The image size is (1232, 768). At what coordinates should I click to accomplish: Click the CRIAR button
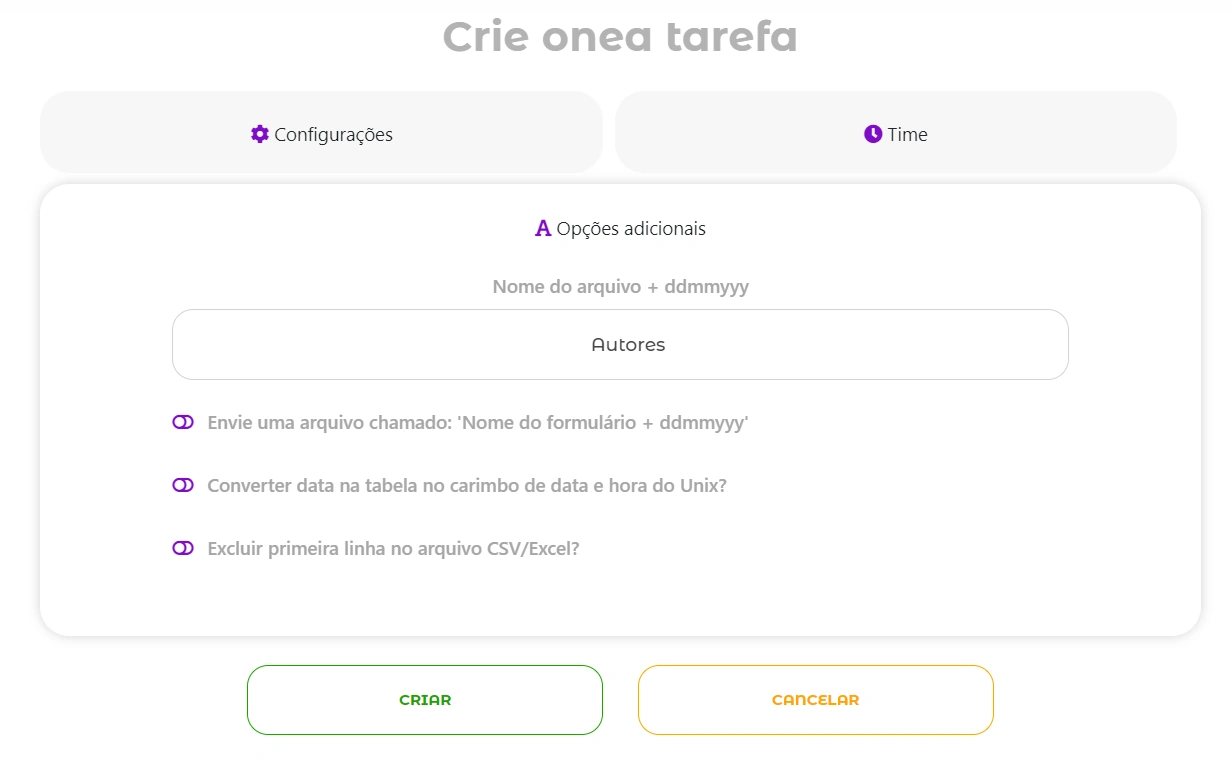coord(425,700)
